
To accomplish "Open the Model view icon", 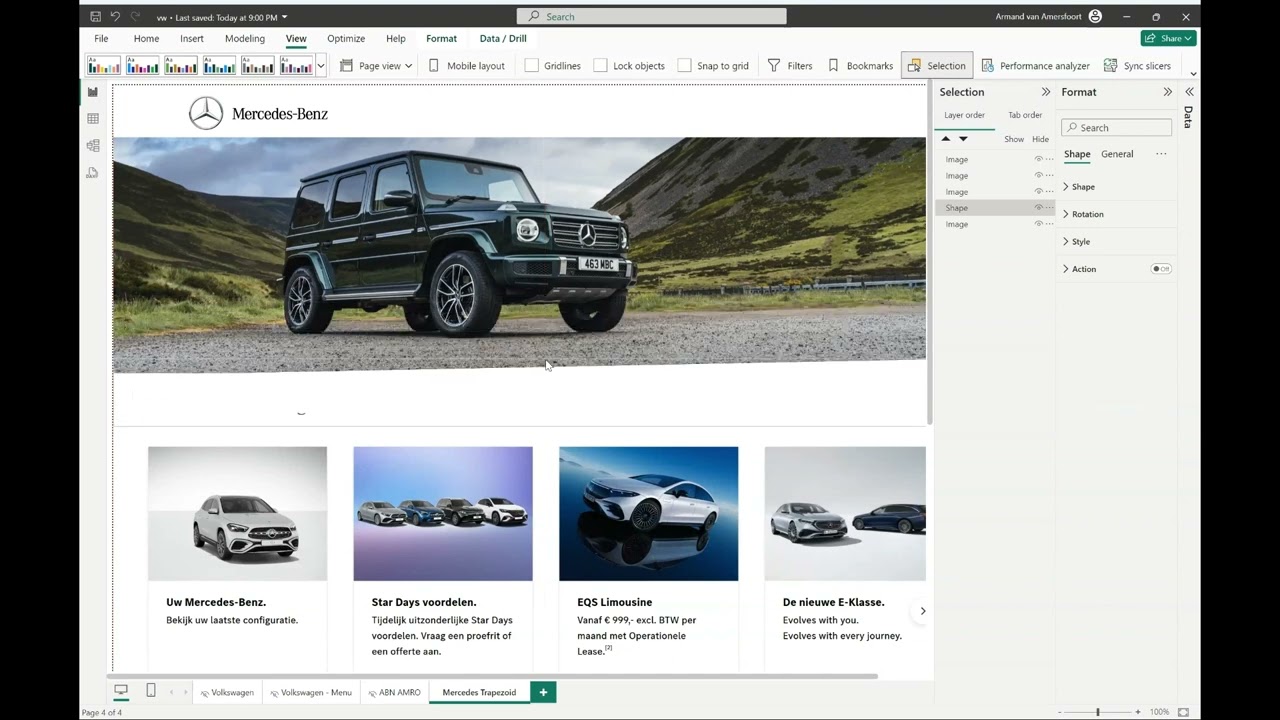I will click(x=93, y=146).
